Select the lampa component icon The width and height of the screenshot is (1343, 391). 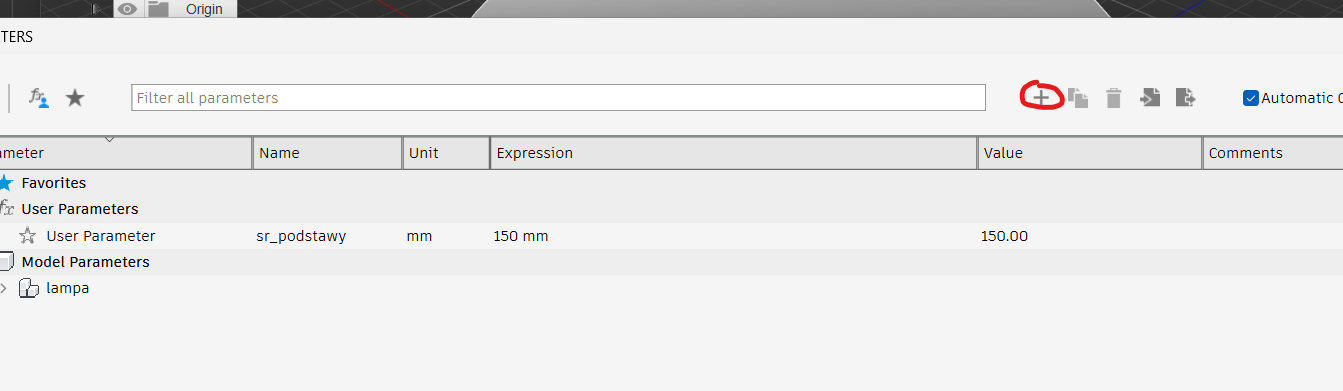pyautogui.click(x=29, y=288)
